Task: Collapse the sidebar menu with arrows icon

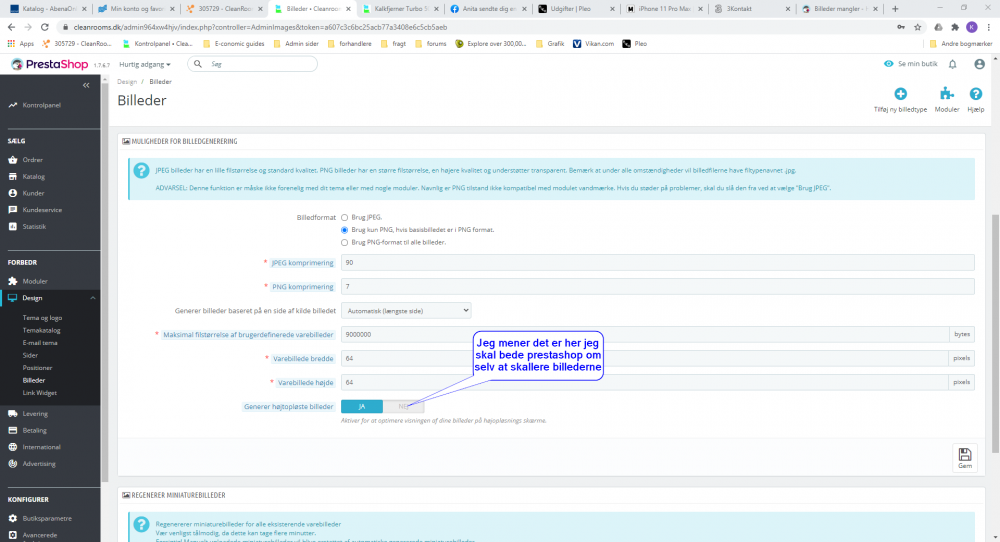Action: 86,85
